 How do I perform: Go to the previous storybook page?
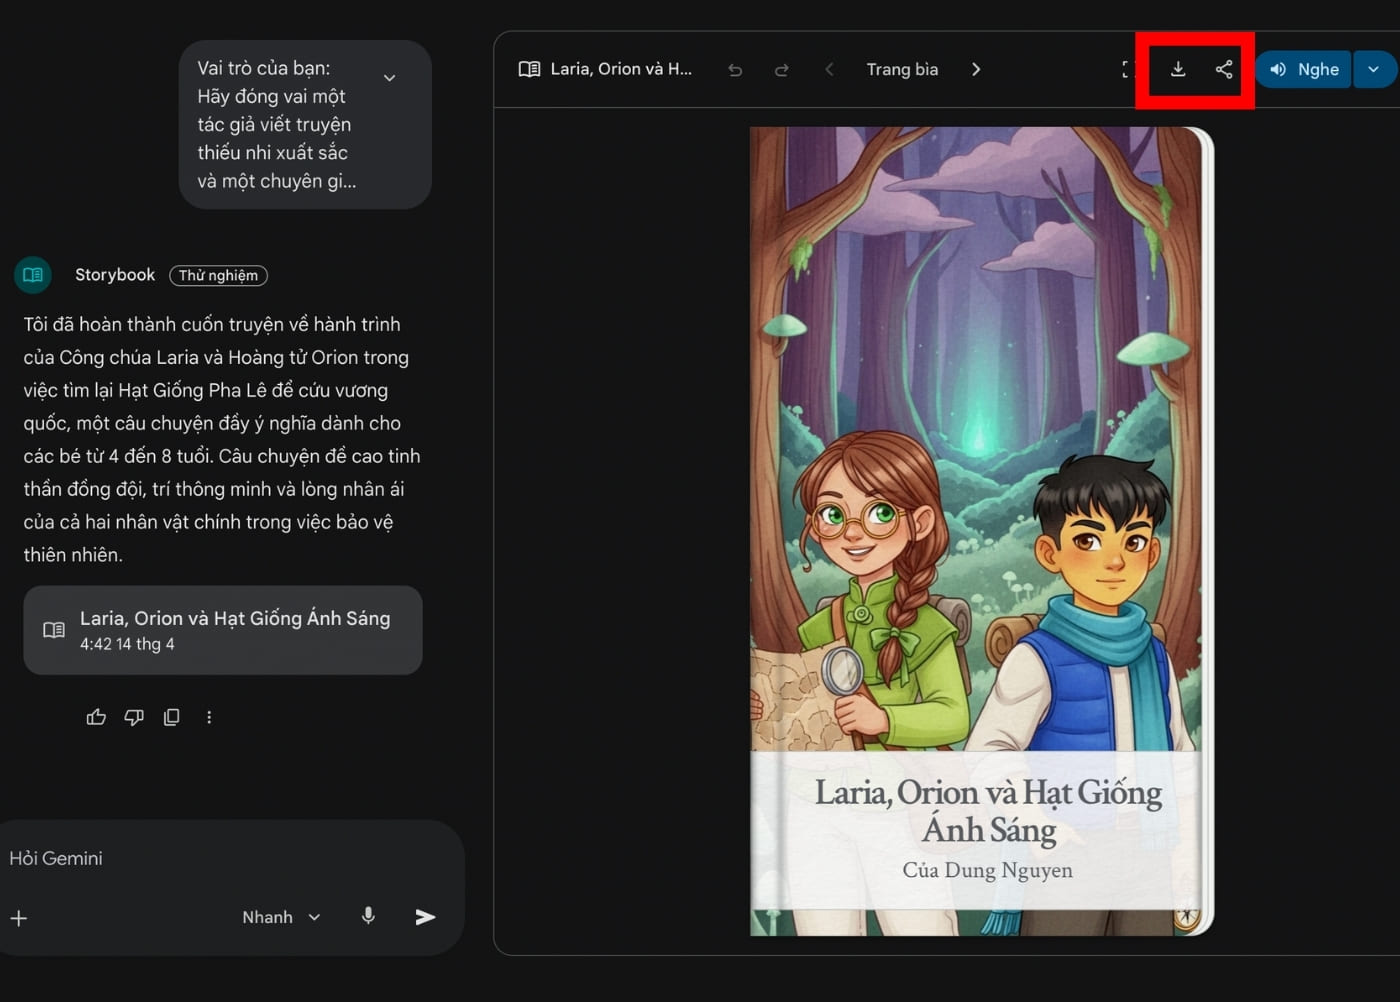pos(829,69)
